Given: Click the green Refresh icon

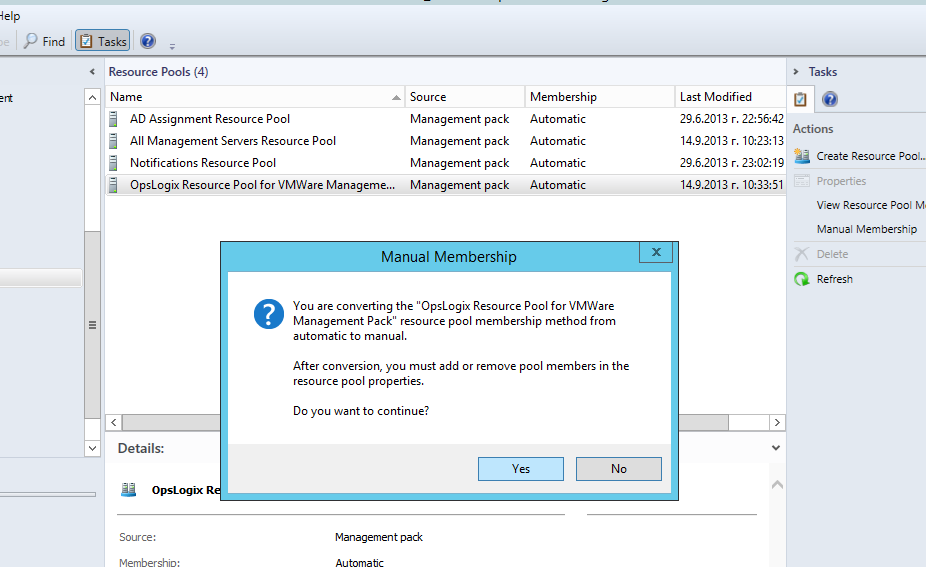Looking at the screenshot, I should tap(802, 279).
